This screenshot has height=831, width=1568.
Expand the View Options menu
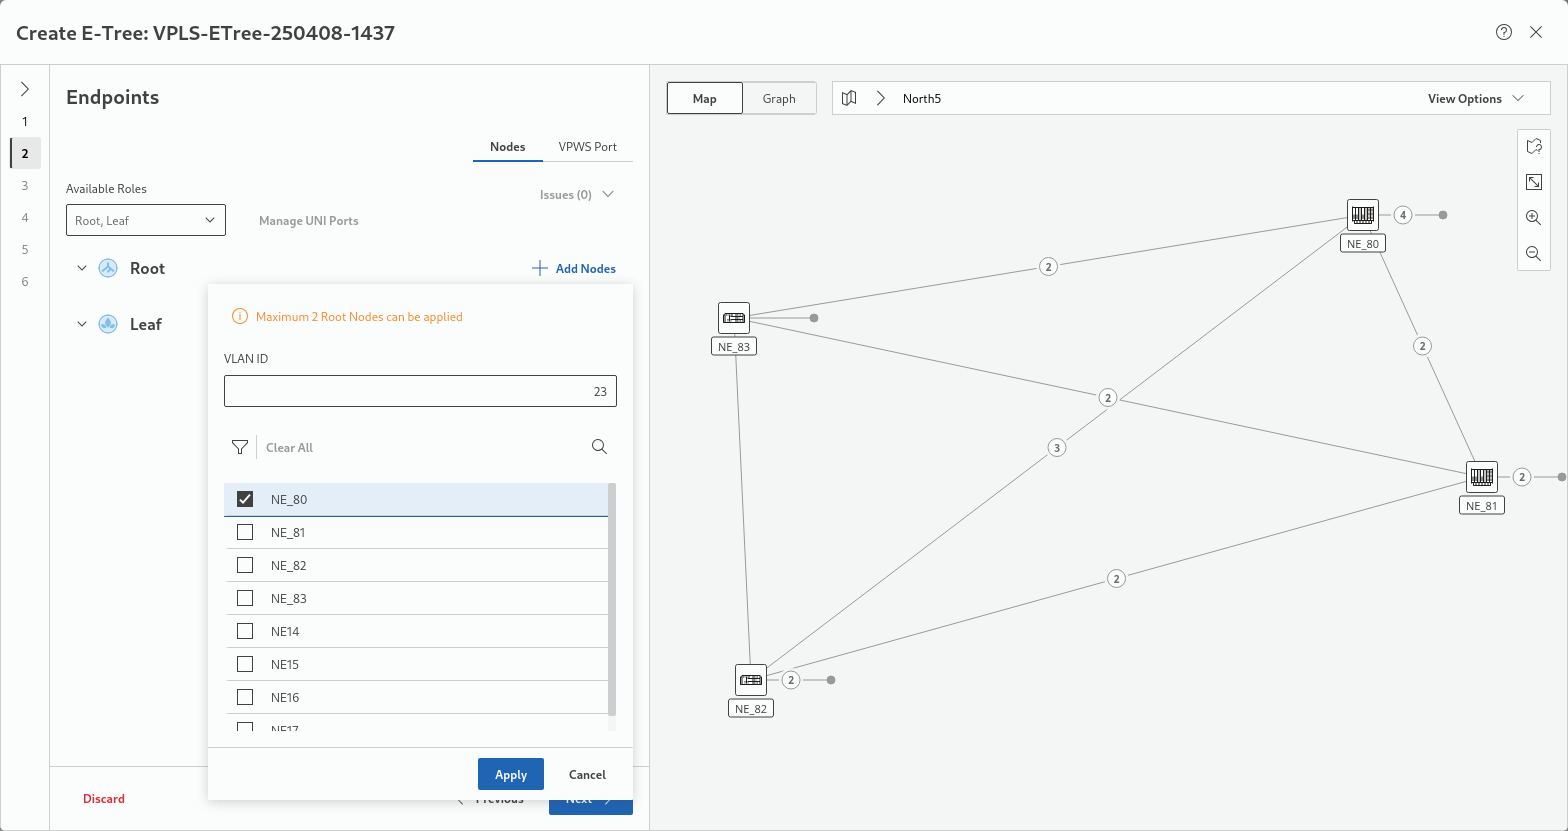click(1474, 98)
